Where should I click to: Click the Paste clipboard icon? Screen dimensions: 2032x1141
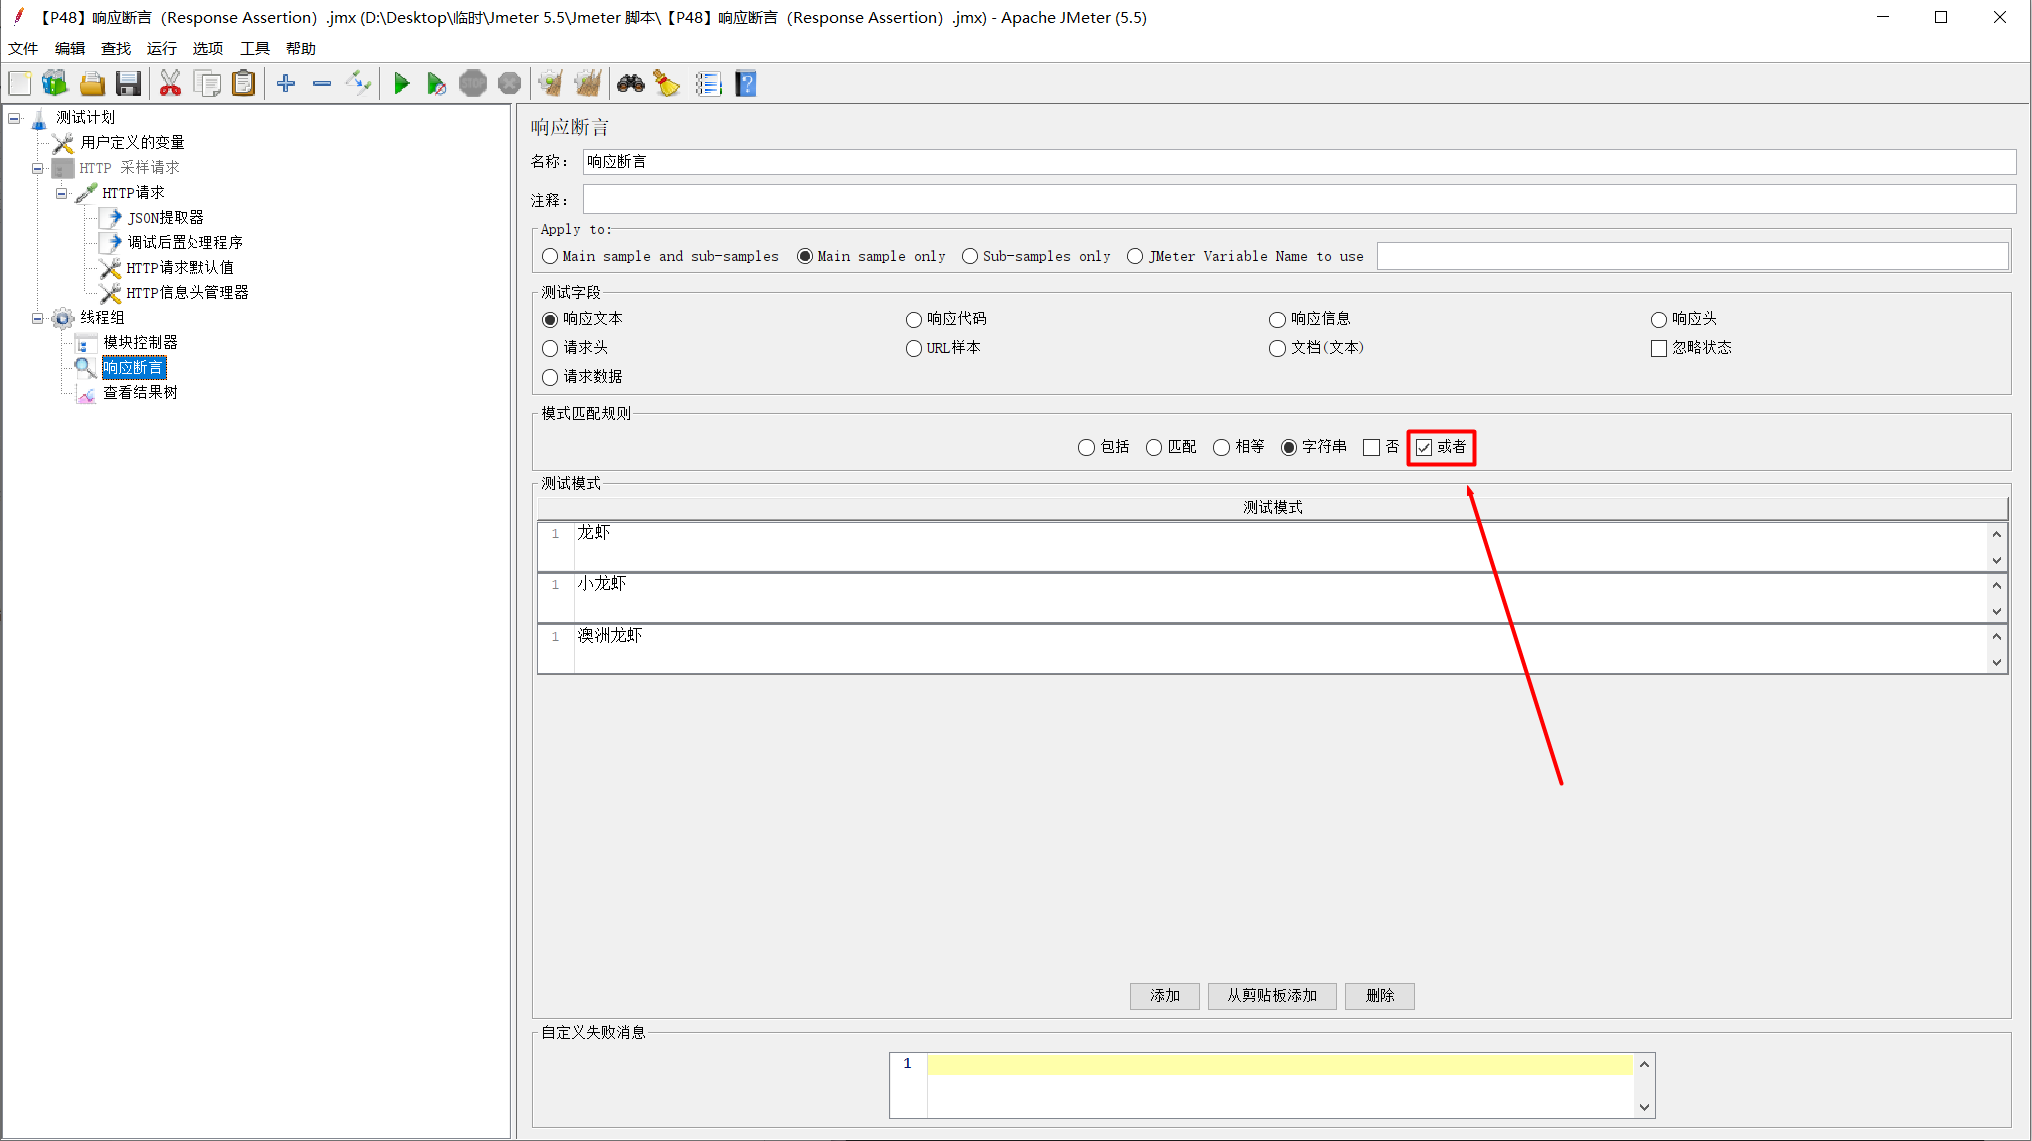tap(244, 84)
